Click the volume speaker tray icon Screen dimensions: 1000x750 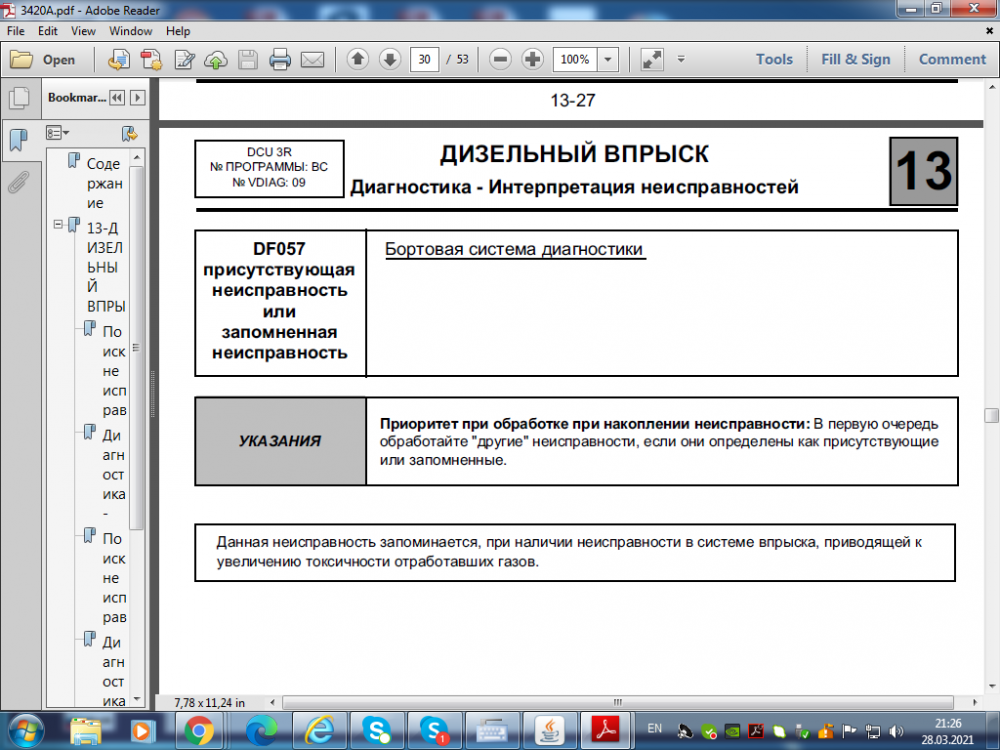pyautogui.click(x=896, y=731)
